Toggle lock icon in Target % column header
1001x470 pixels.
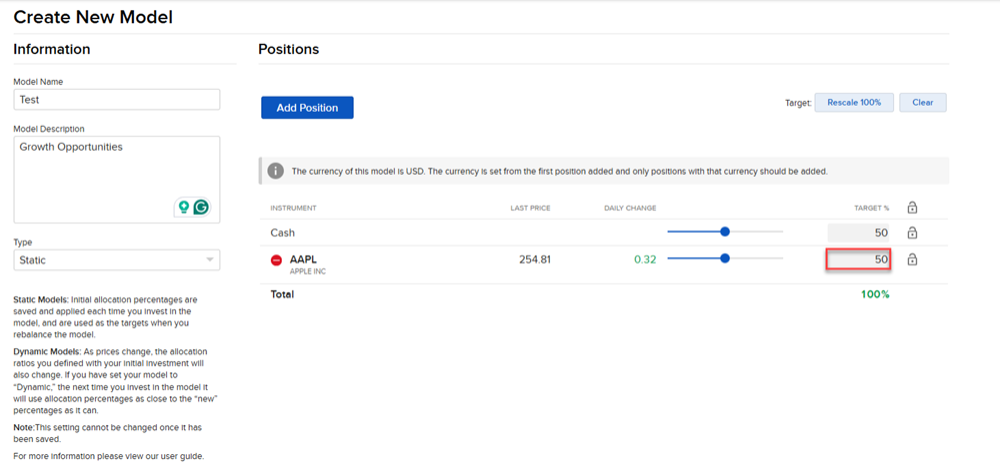click(x=912, y=208)
